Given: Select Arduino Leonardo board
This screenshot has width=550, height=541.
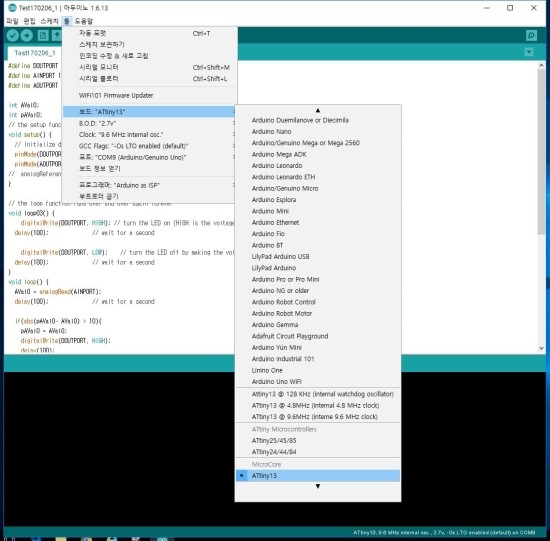Looking at the screenshot, I should pyautogui.click(x=318, y=166).
